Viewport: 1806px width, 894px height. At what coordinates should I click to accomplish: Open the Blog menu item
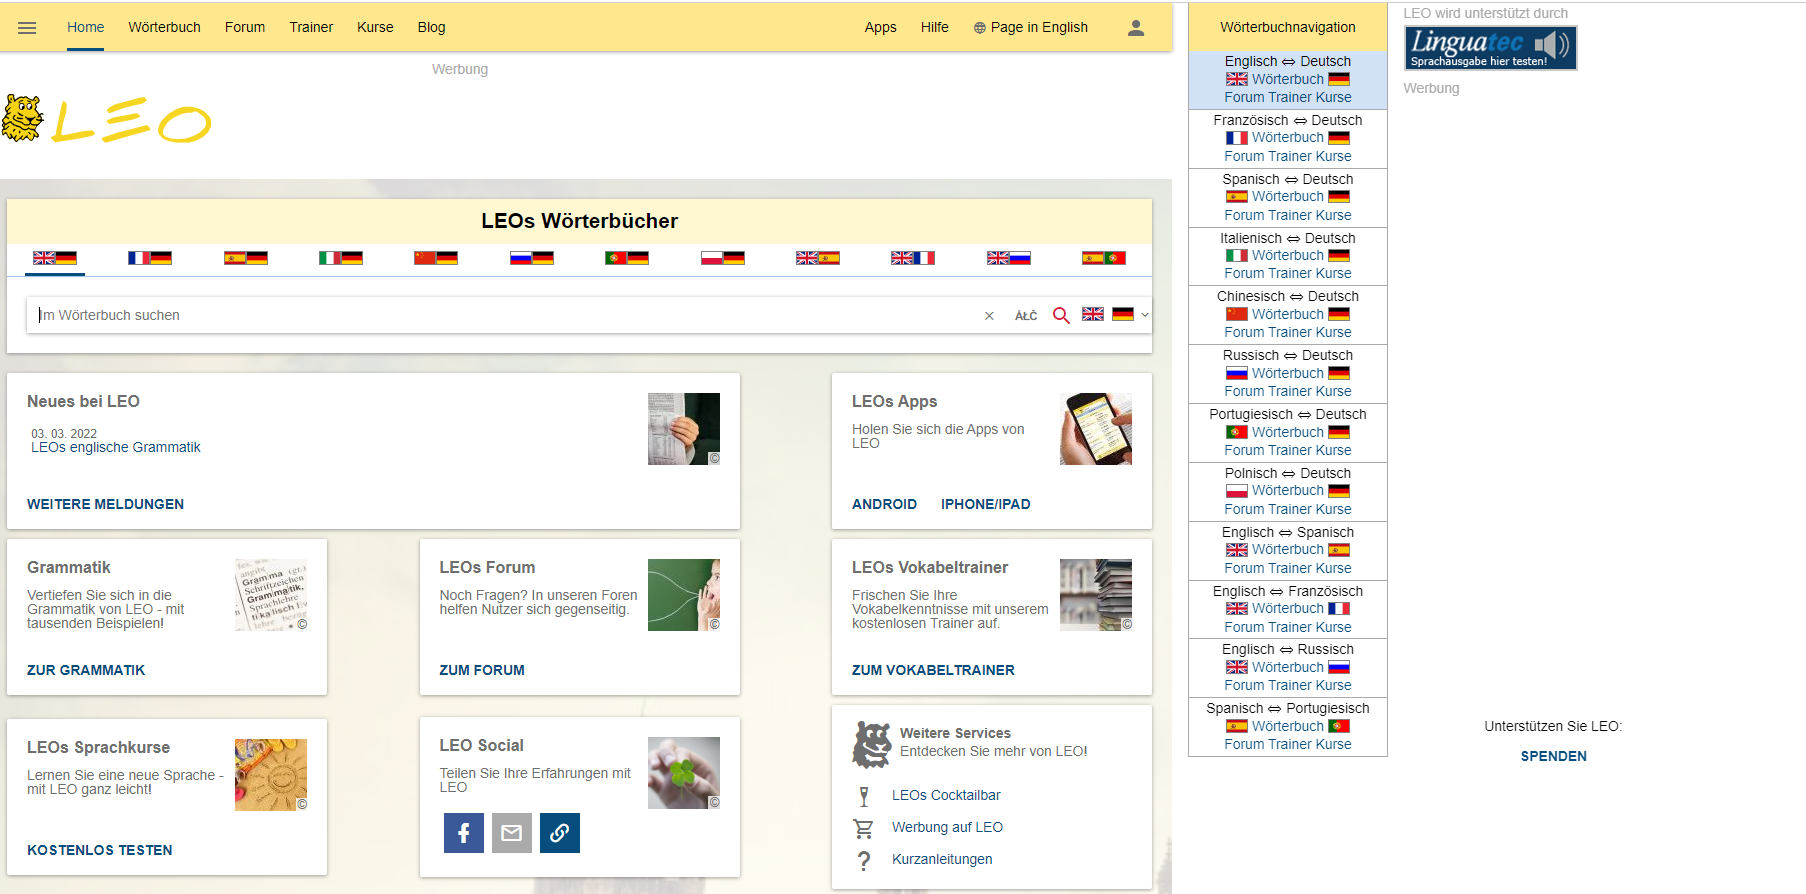431,28
